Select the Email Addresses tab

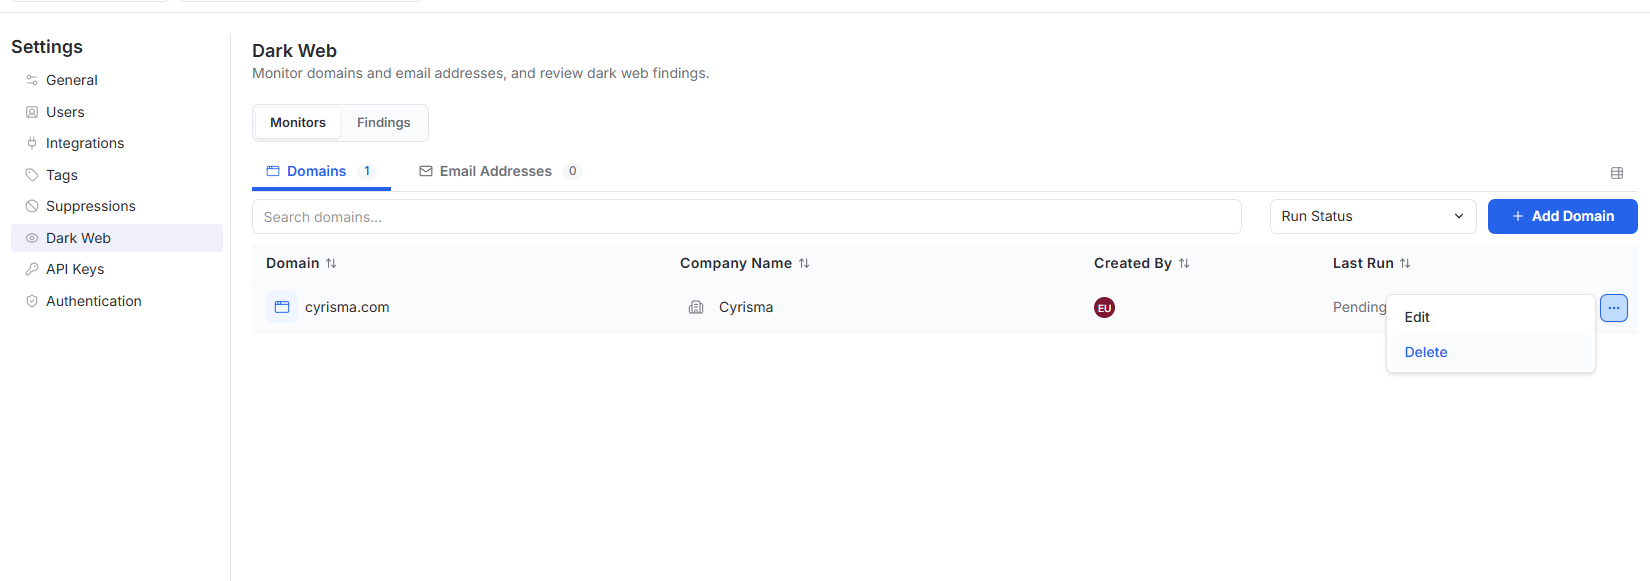click(499, 171)
